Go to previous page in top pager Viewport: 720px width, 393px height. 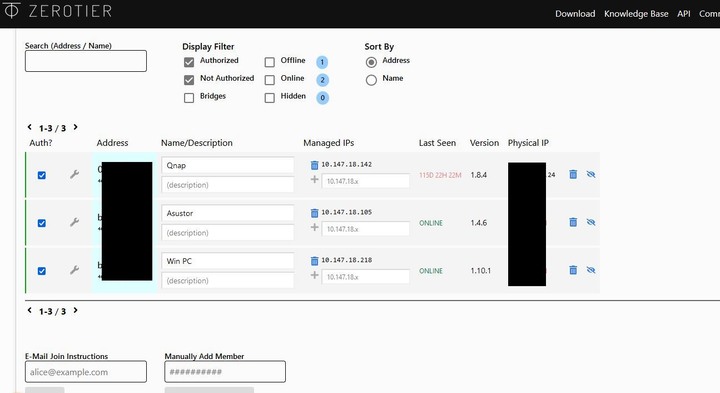[x=29, y=127]
